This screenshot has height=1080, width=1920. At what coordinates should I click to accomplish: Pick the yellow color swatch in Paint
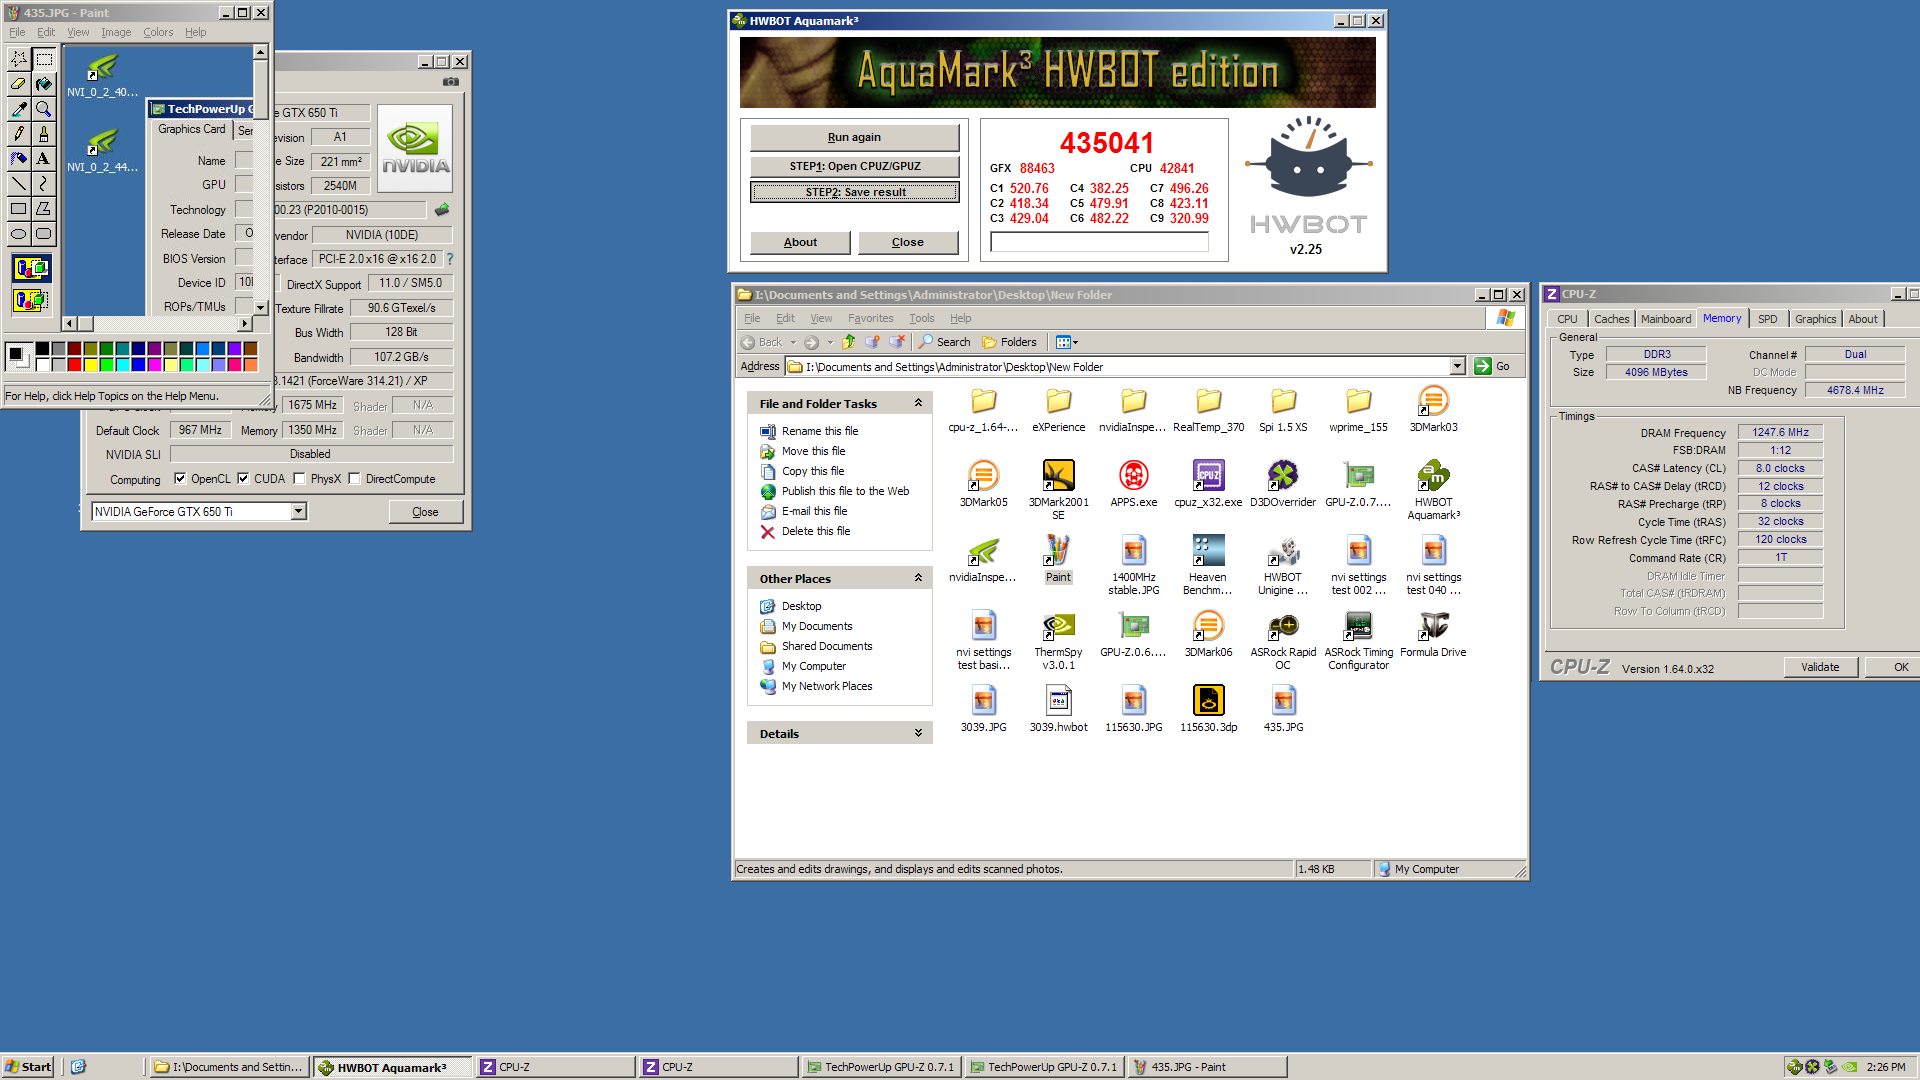[x=90, y=364]
